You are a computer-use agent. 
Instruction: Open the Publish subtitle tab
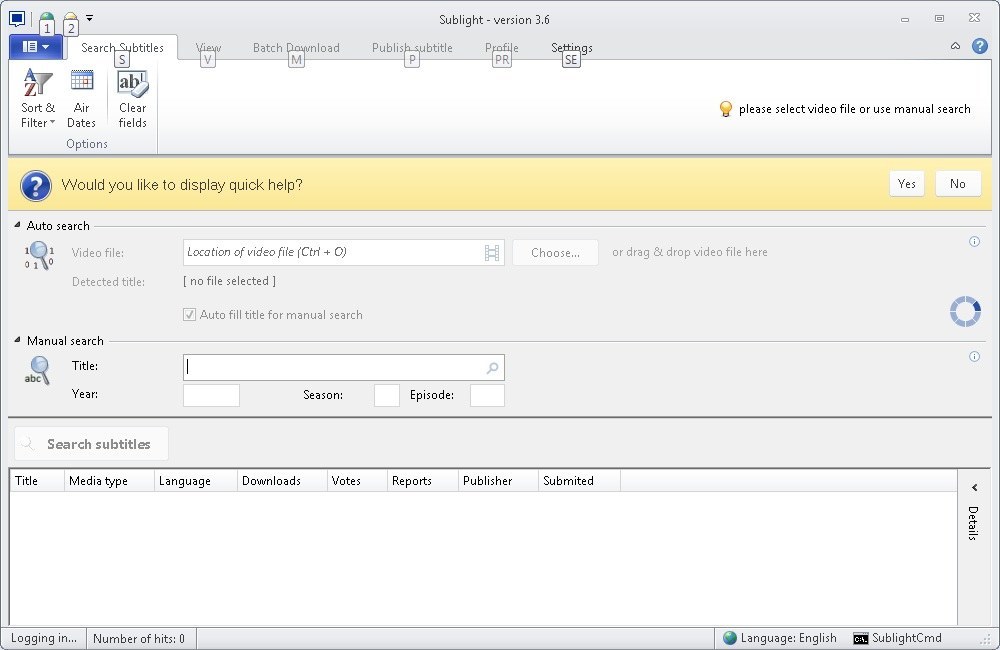pyautogui.click(x=412, y=48)
